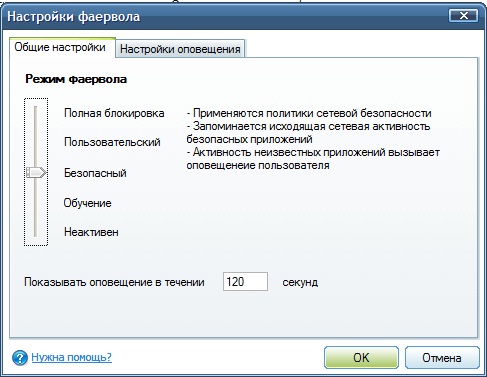
Task: Click the firewall mode slider handle
Action: [x=36, y=172]
